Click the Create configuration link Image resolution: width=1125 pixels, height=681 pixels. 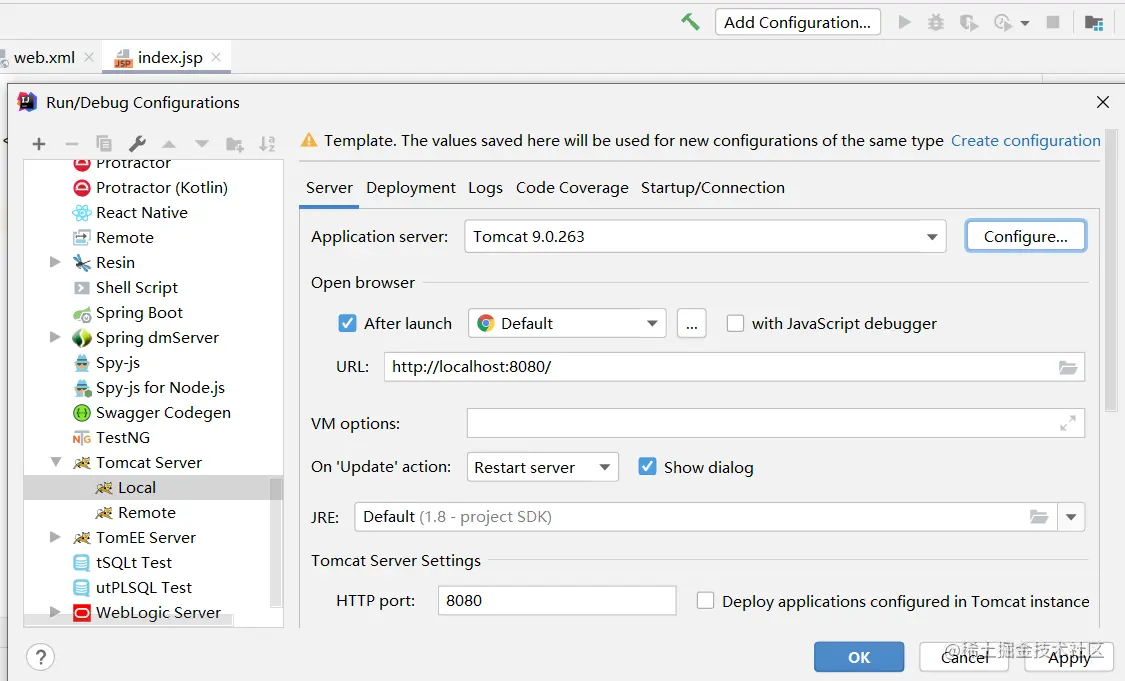[x=1025, y=141]
